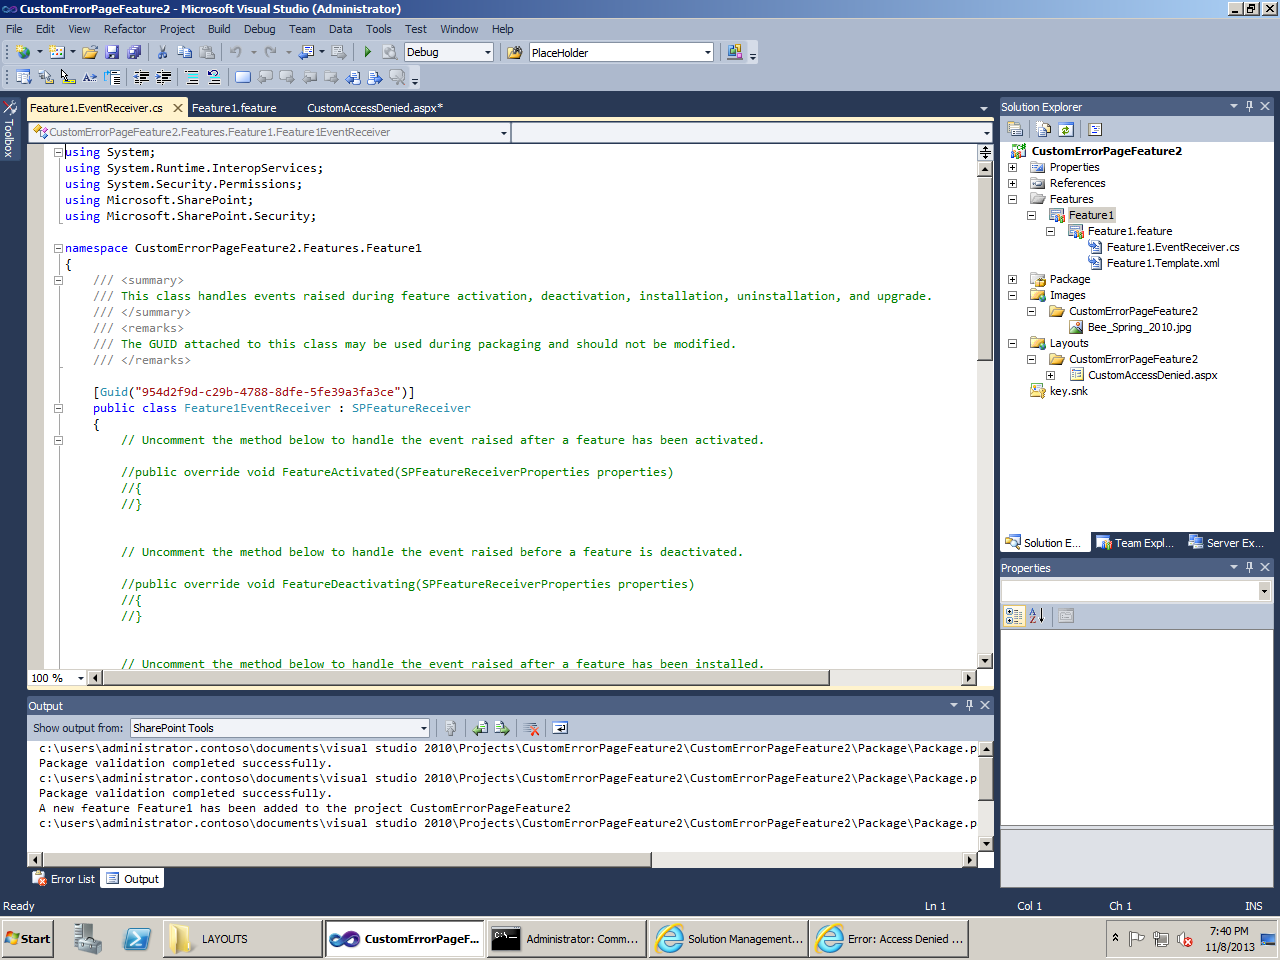Open the Toolbox side panel
Screen dimensions: 1280x960
pyautogui.click(x=9, y=129)
